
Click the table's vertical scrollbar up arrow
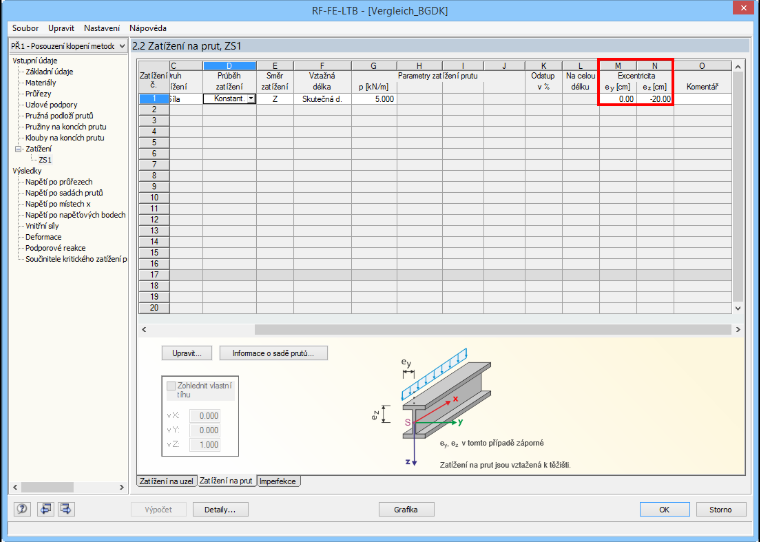(738, 66)
